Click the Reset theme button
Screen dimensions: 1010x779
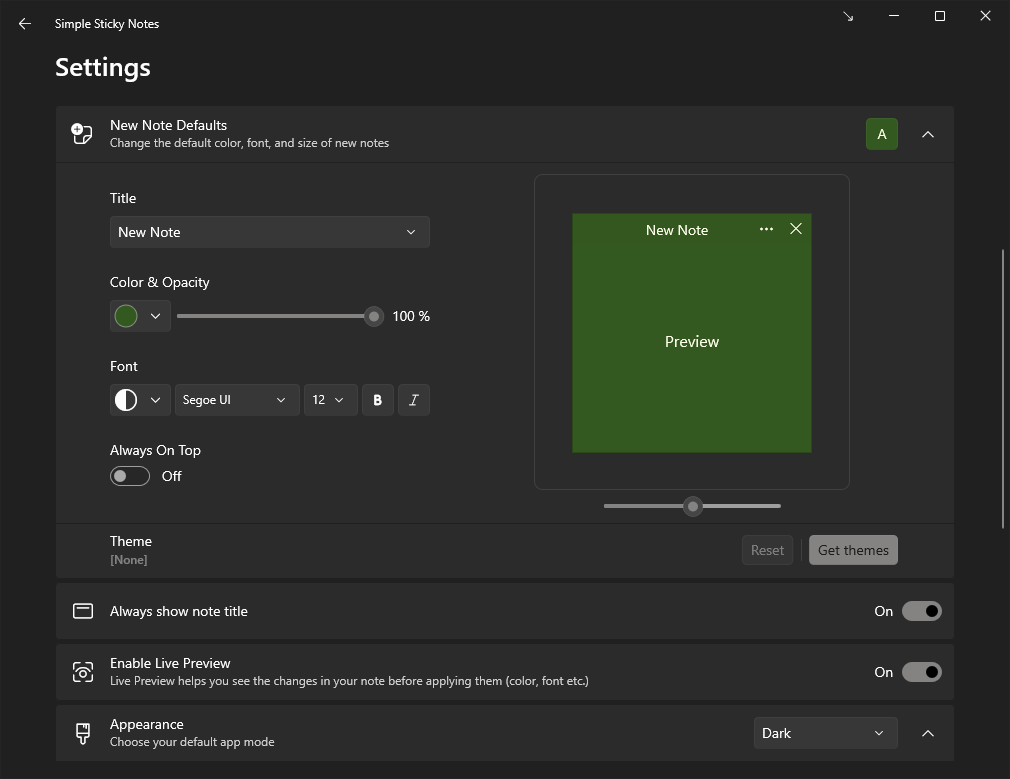pyautogui.click(x=767, y=550)
